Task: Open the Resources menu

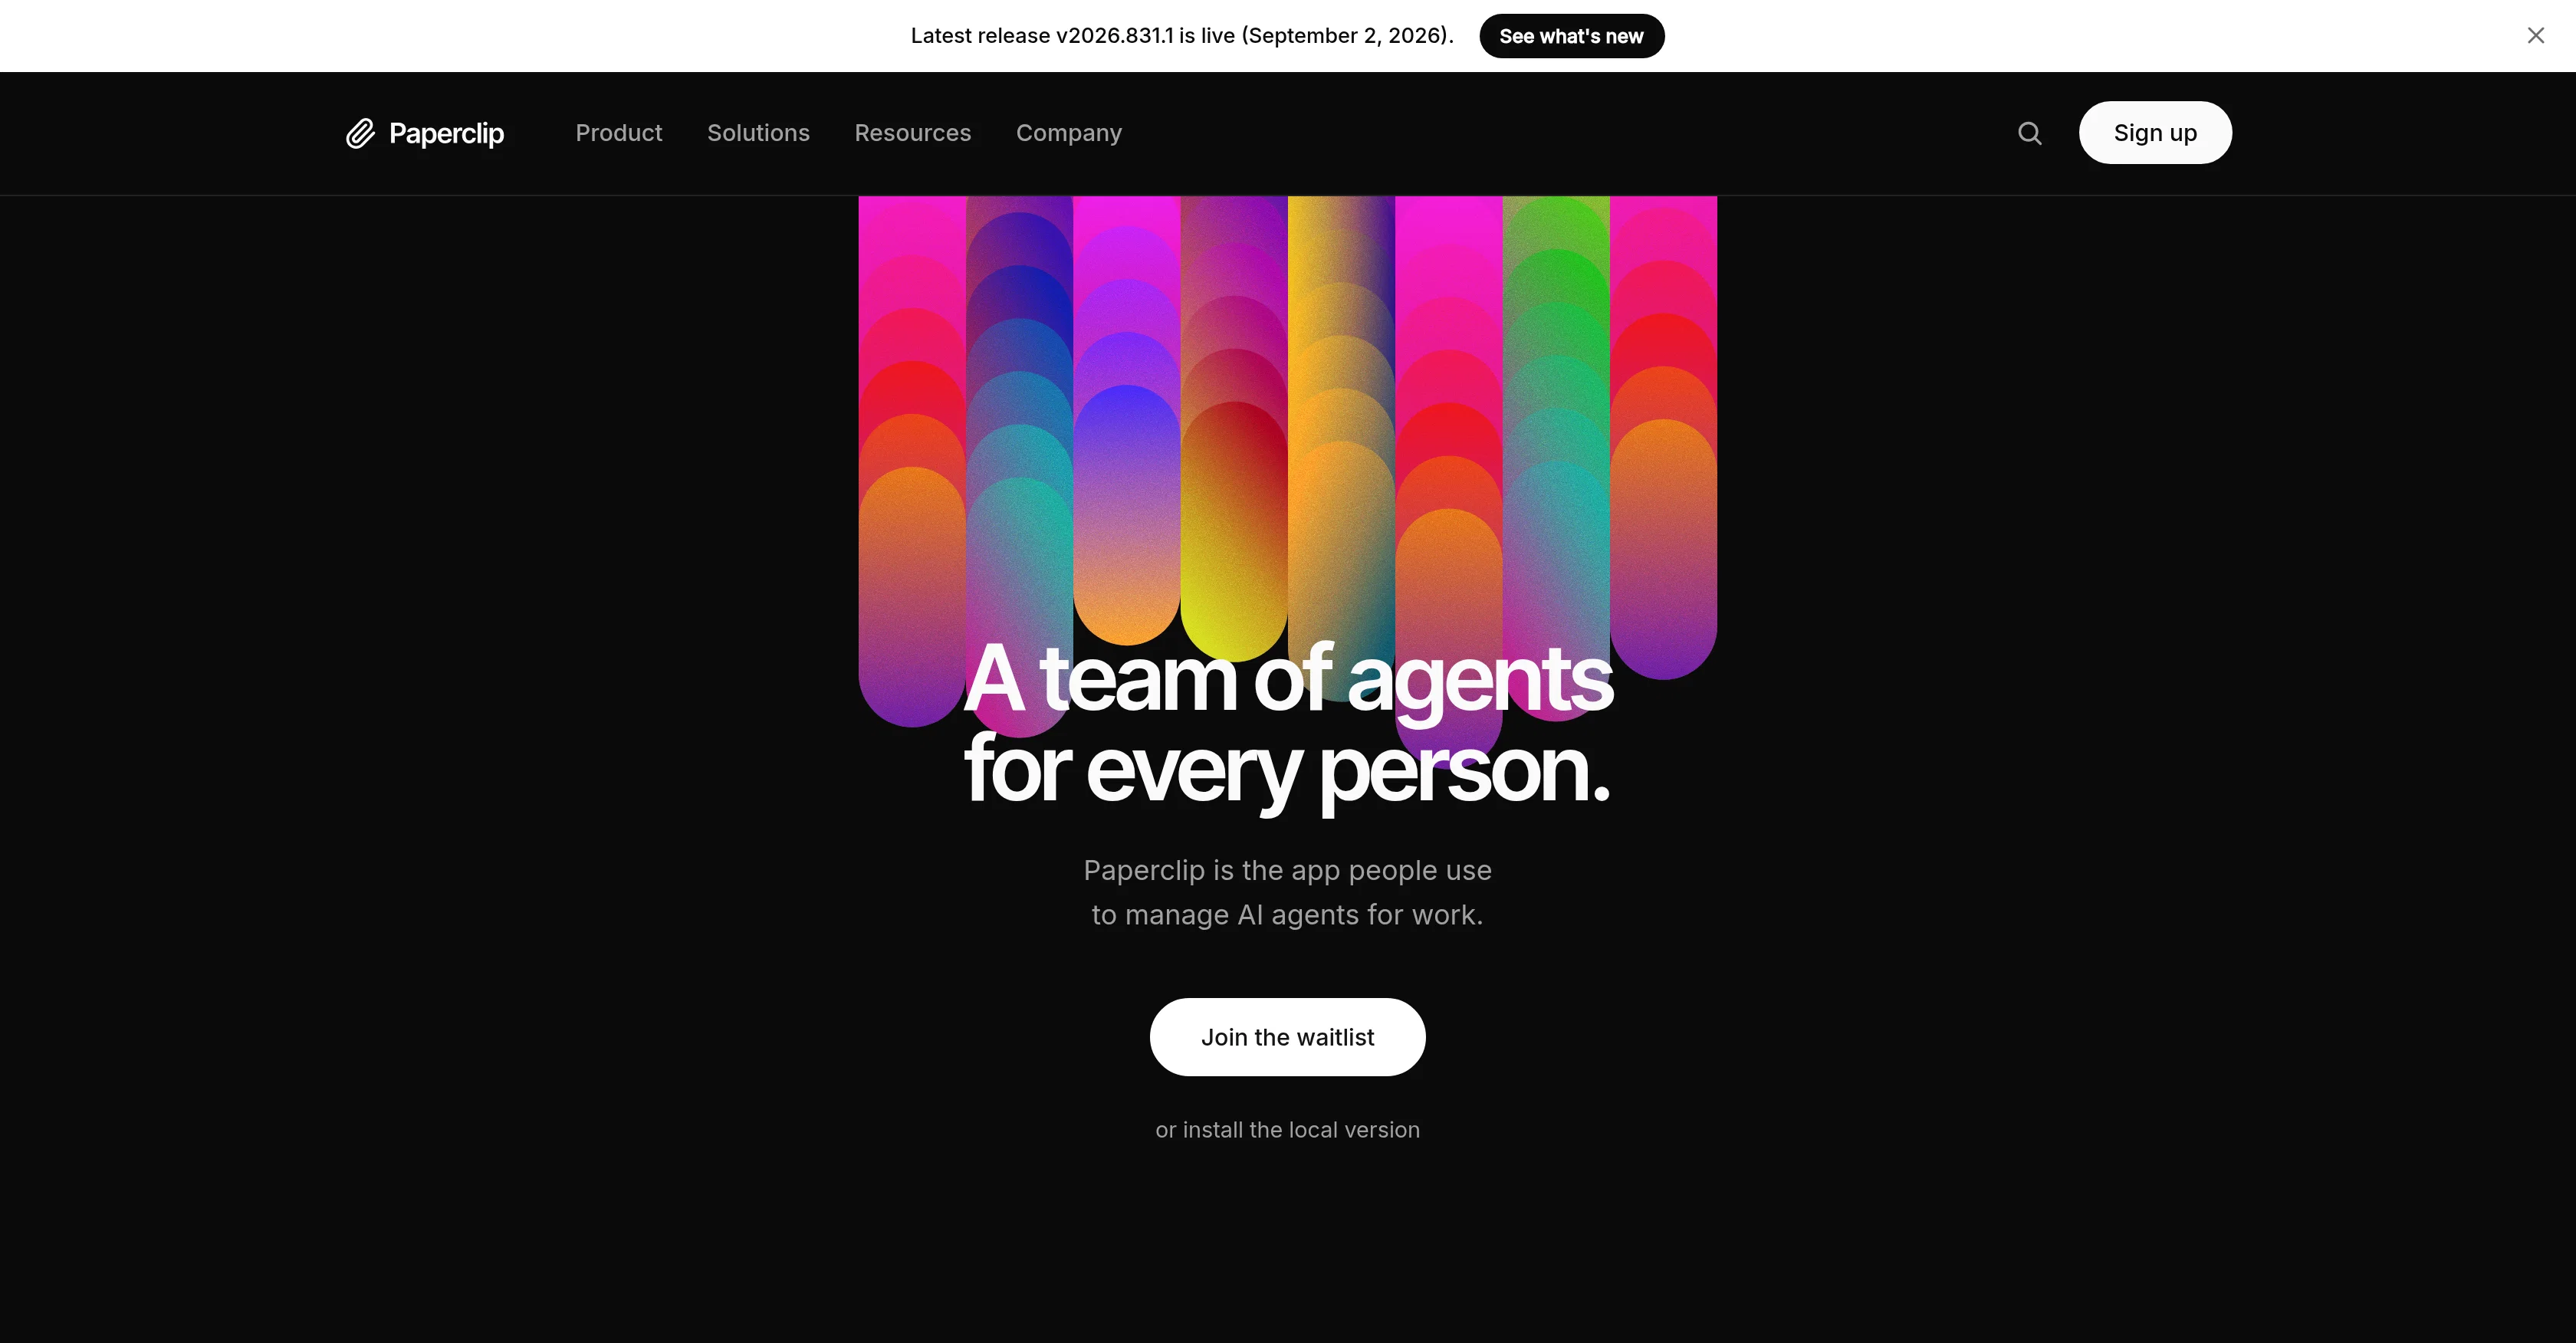Action: (912, 133)
